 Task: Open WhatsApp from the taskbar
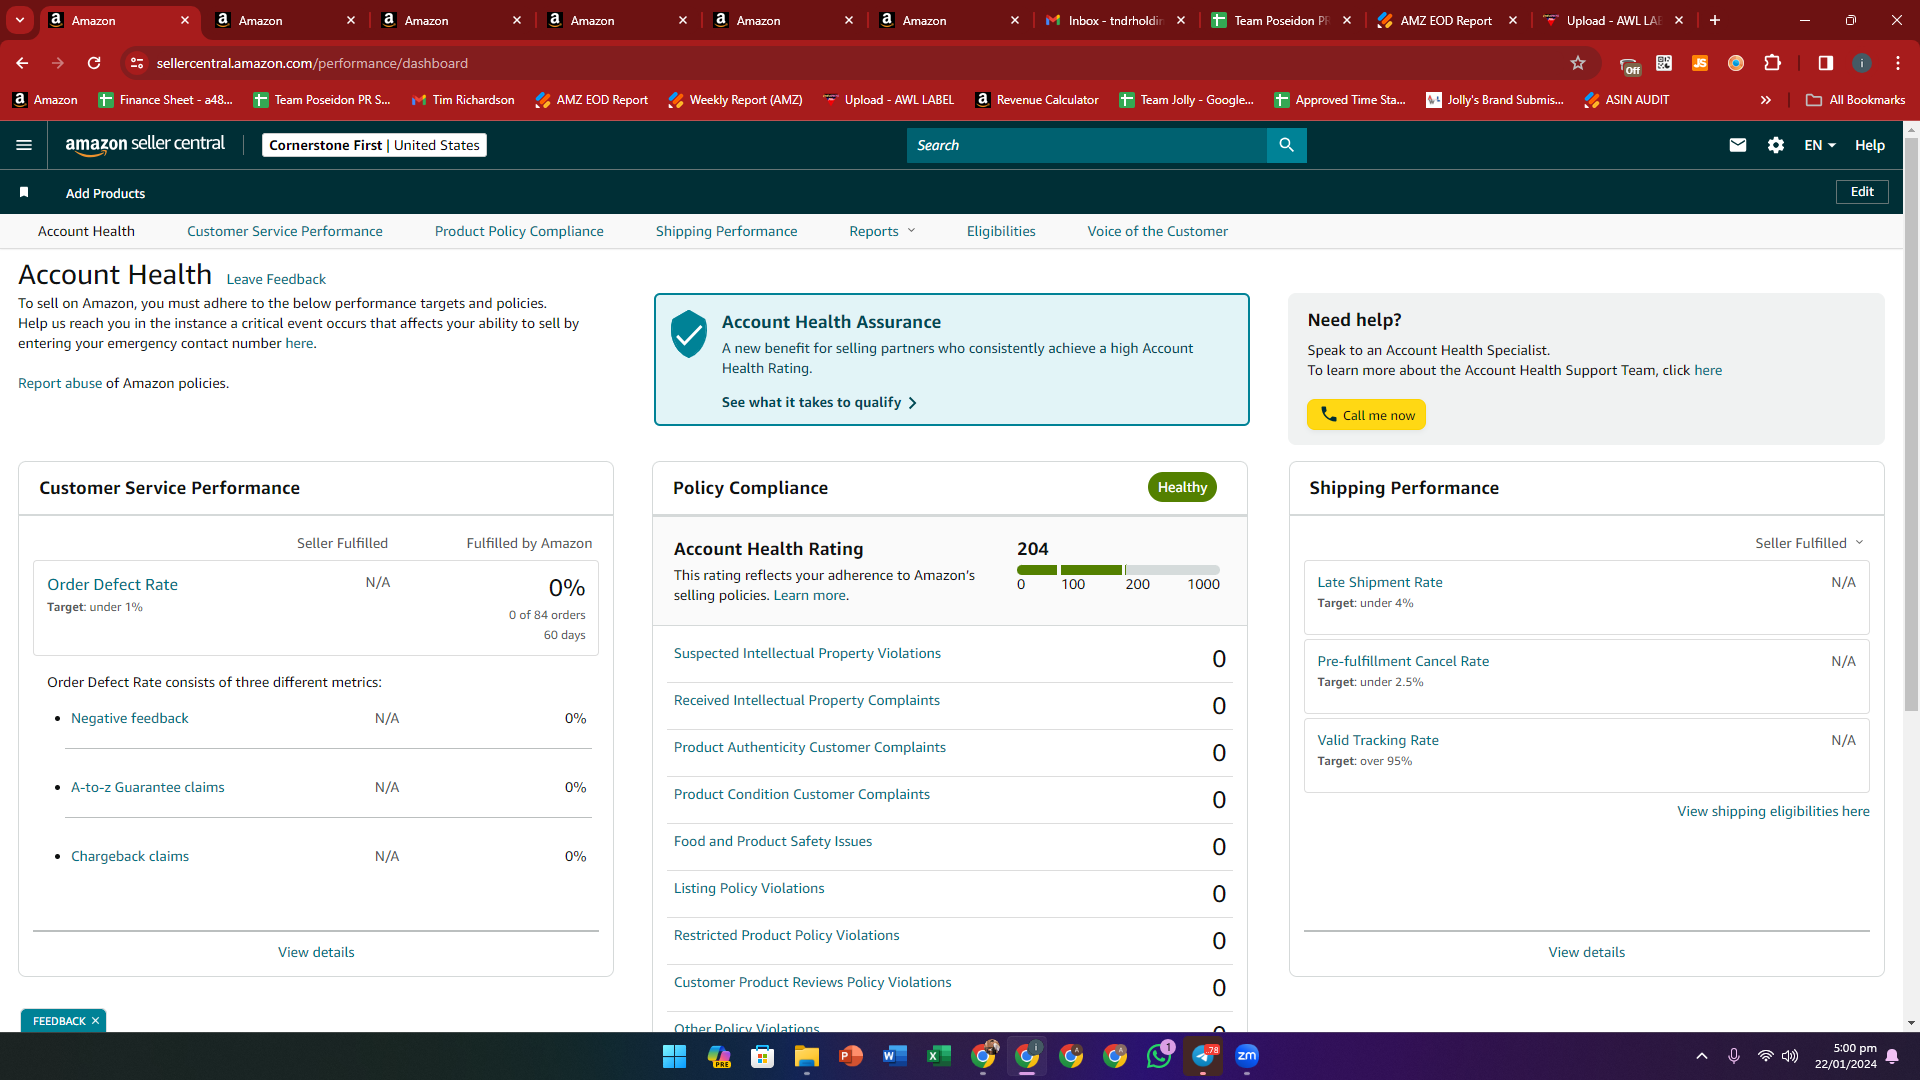(1159, 1056)
